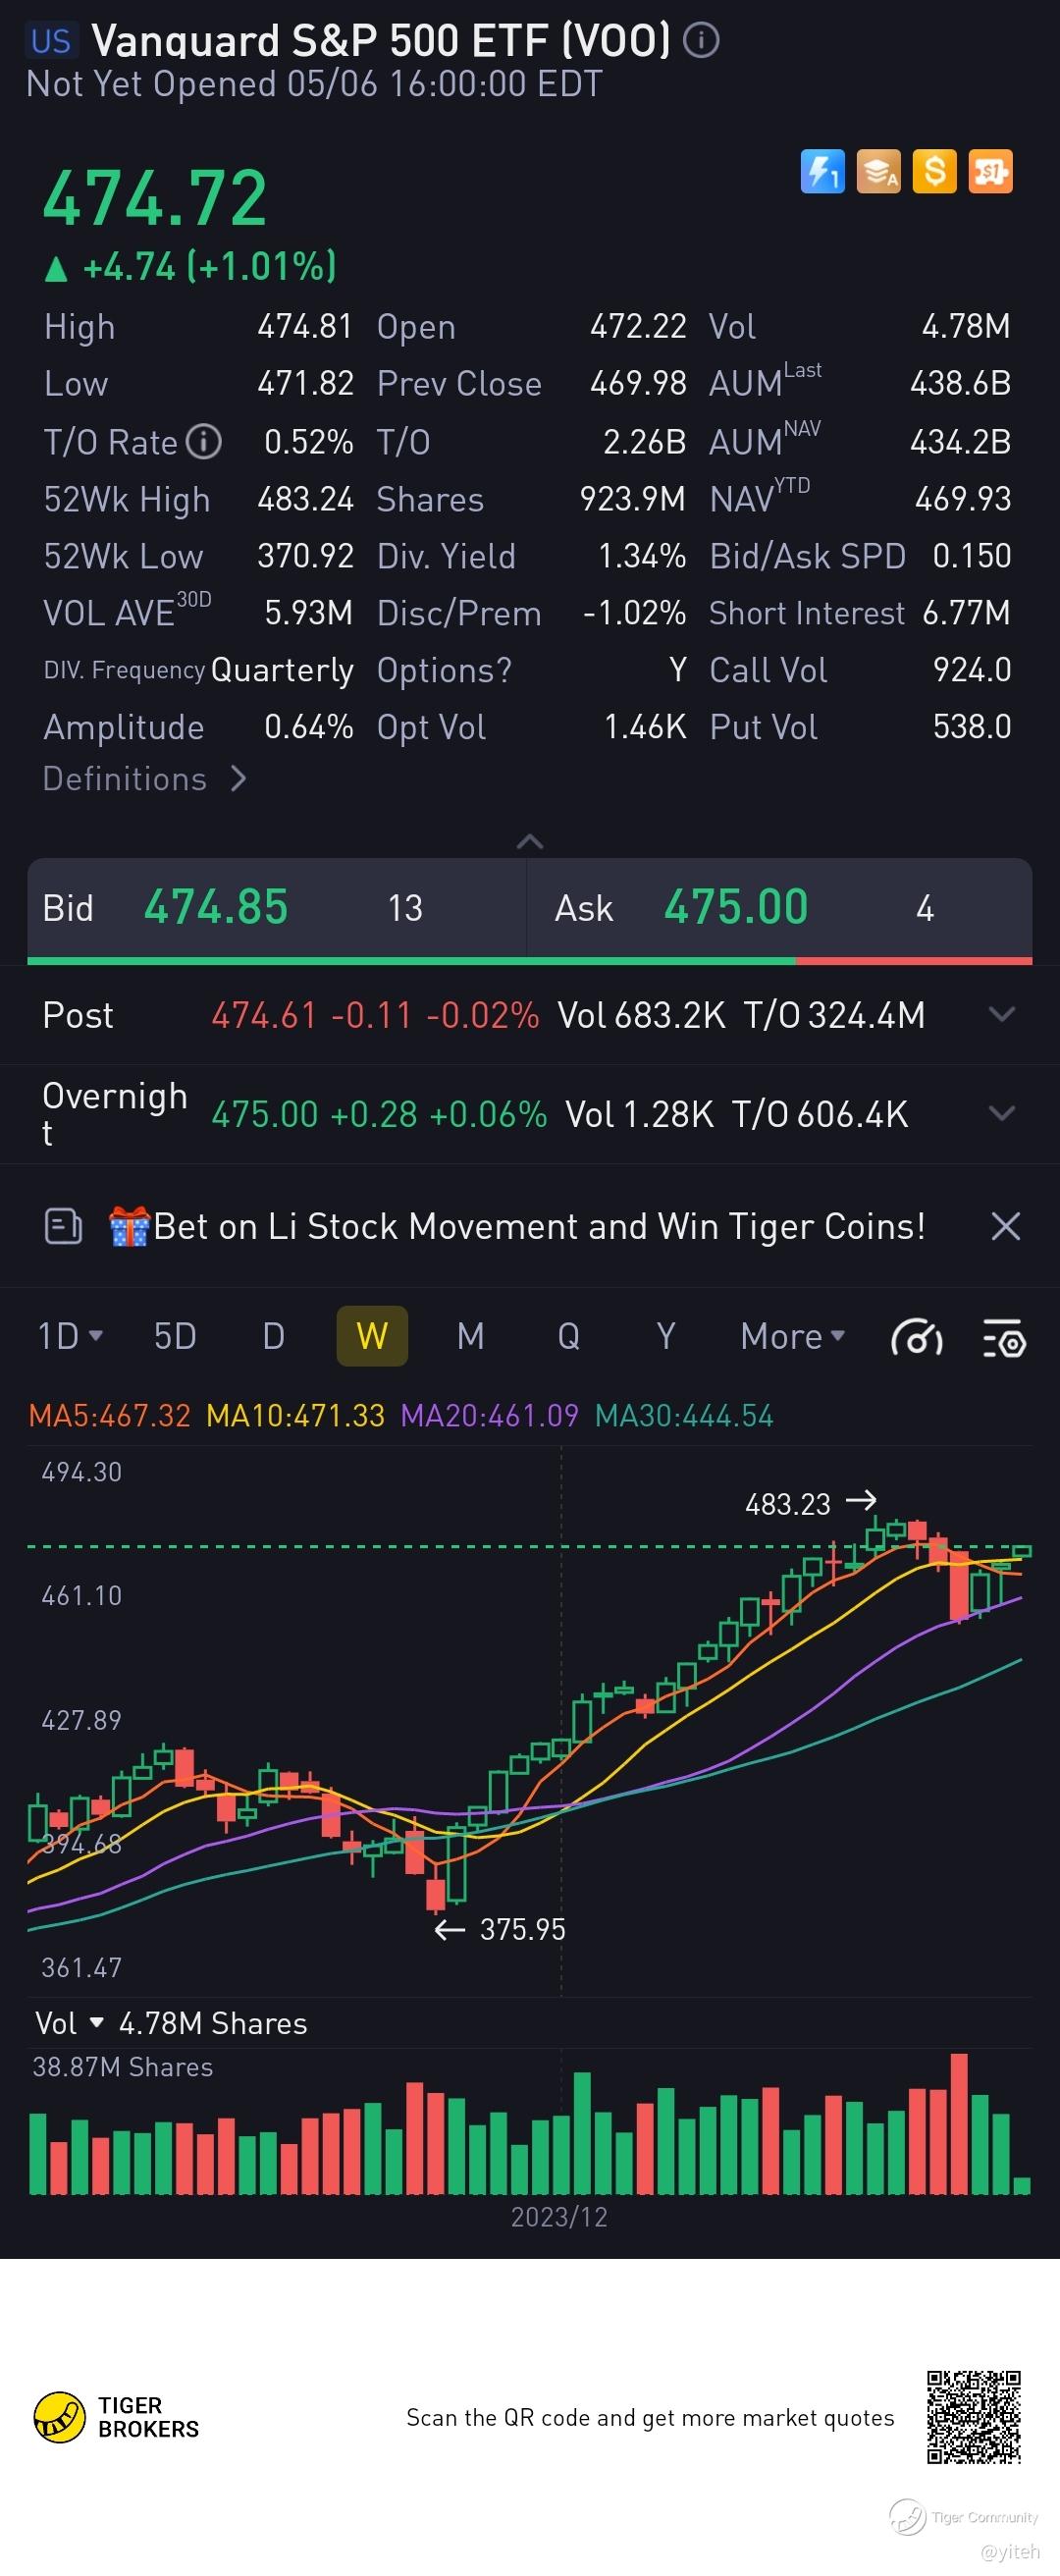Screen dimensions: 1060x2576
Task: Tap the MA10:471.33 indicator label
Action: 295,1415
